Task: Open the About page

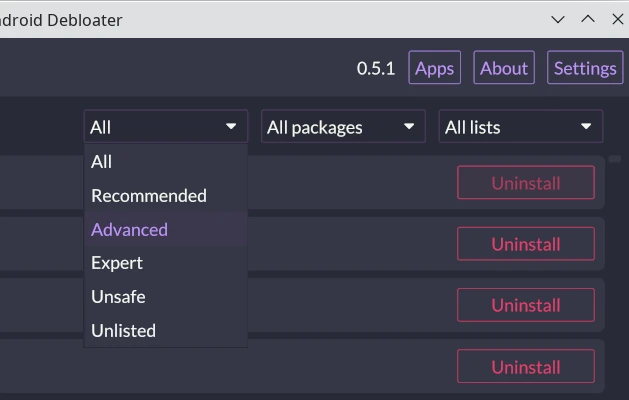Action: tap(503, 68)
